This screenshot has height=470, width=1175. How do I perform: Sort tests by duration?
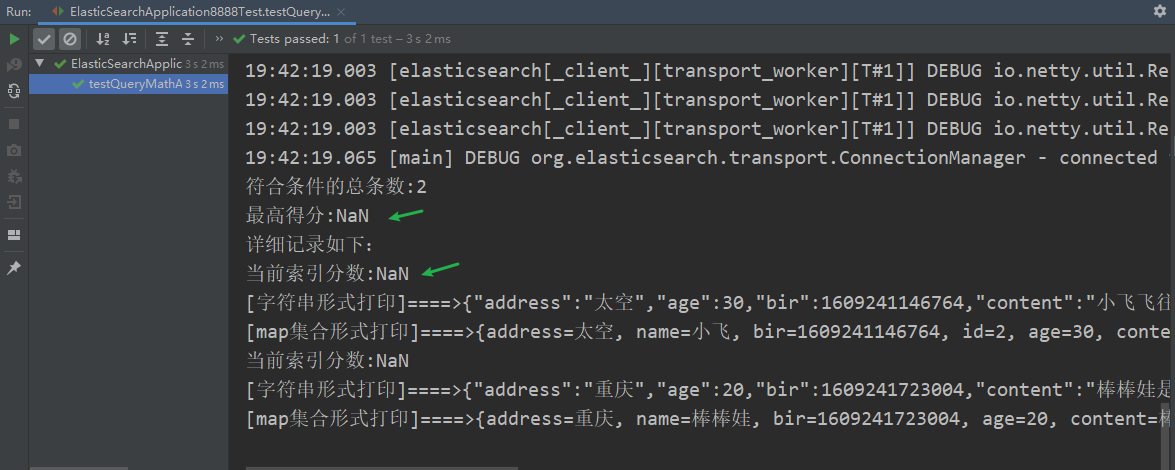point(130,39)
